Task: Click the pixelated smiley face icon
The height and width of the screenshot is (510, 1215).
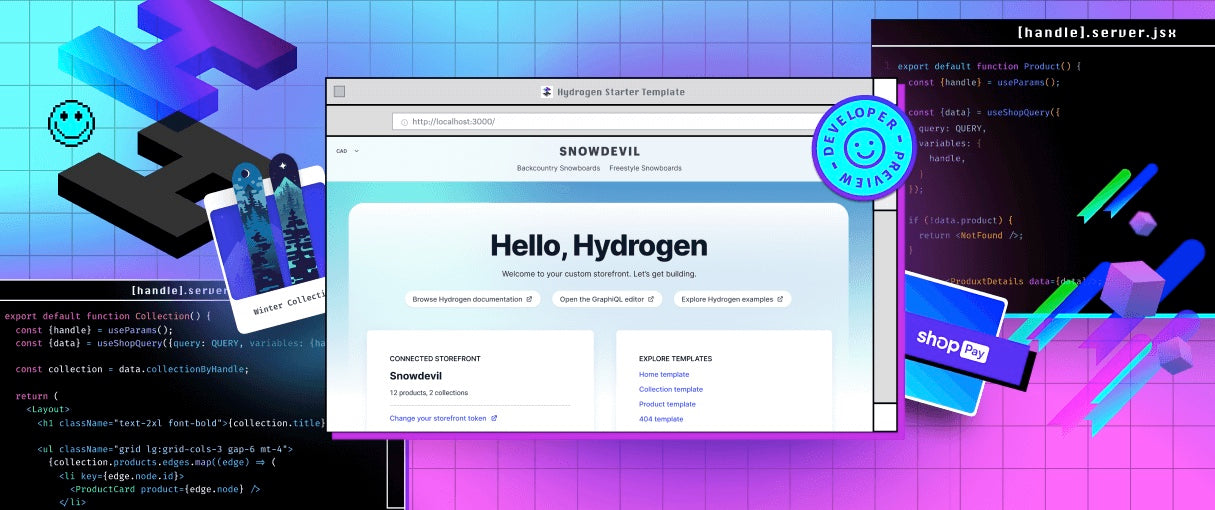Action: click(x=72, y=122)
